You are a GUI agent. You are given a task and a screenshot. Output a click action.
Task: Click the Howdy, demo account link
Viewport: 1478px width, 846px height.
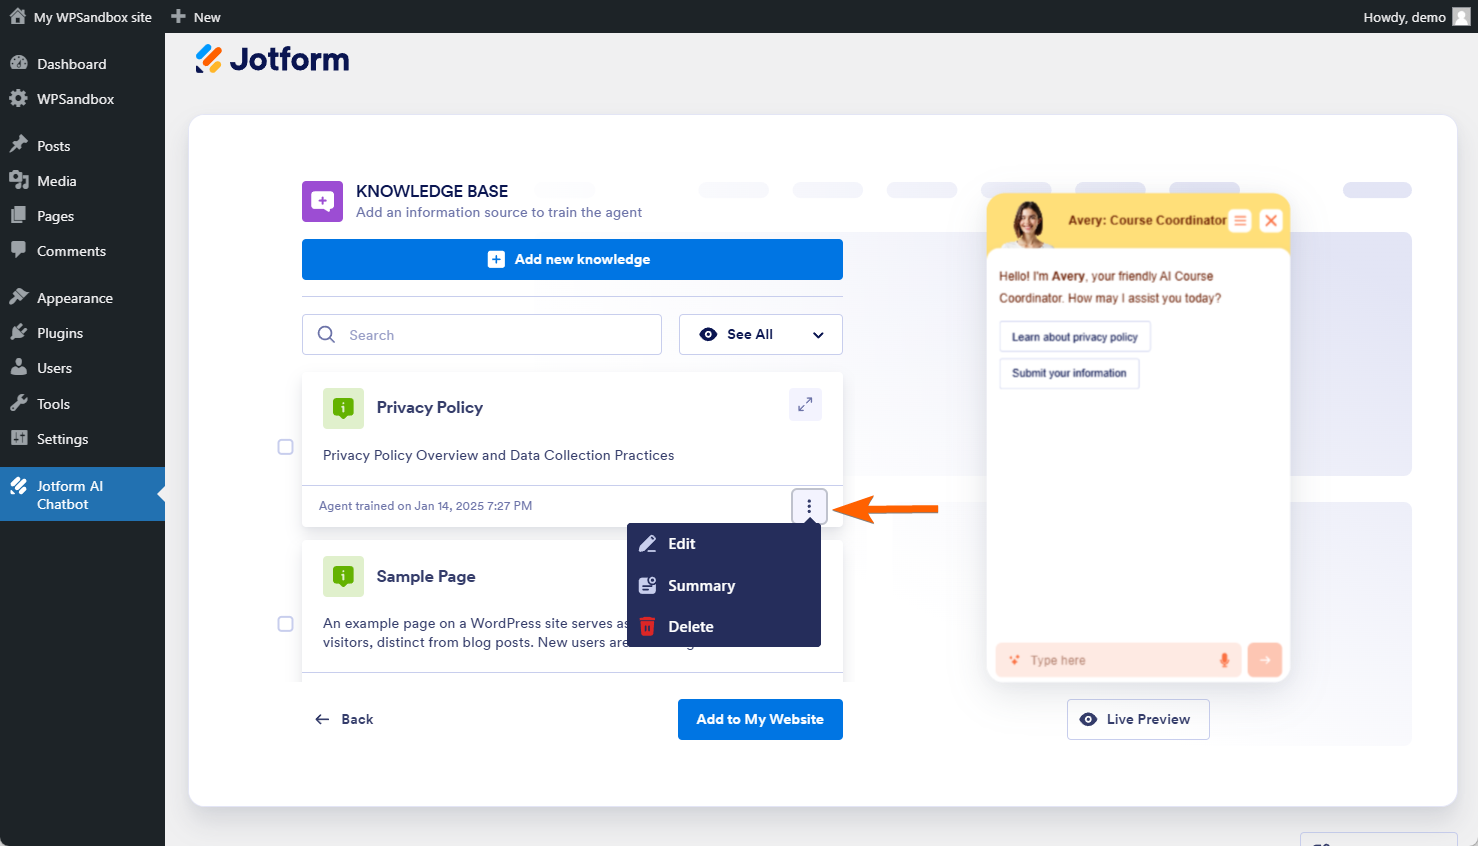[1416, 17]
